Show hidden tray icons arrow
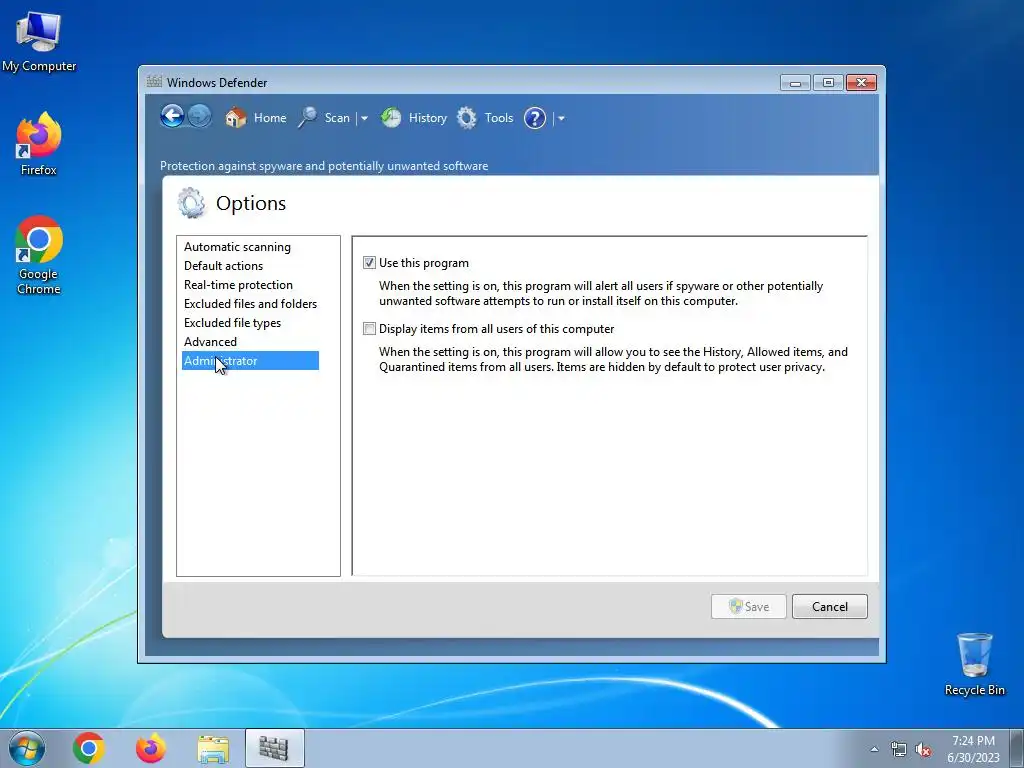Image resolution: width=1024 pixels, height=768 pixels. [874, 749]
